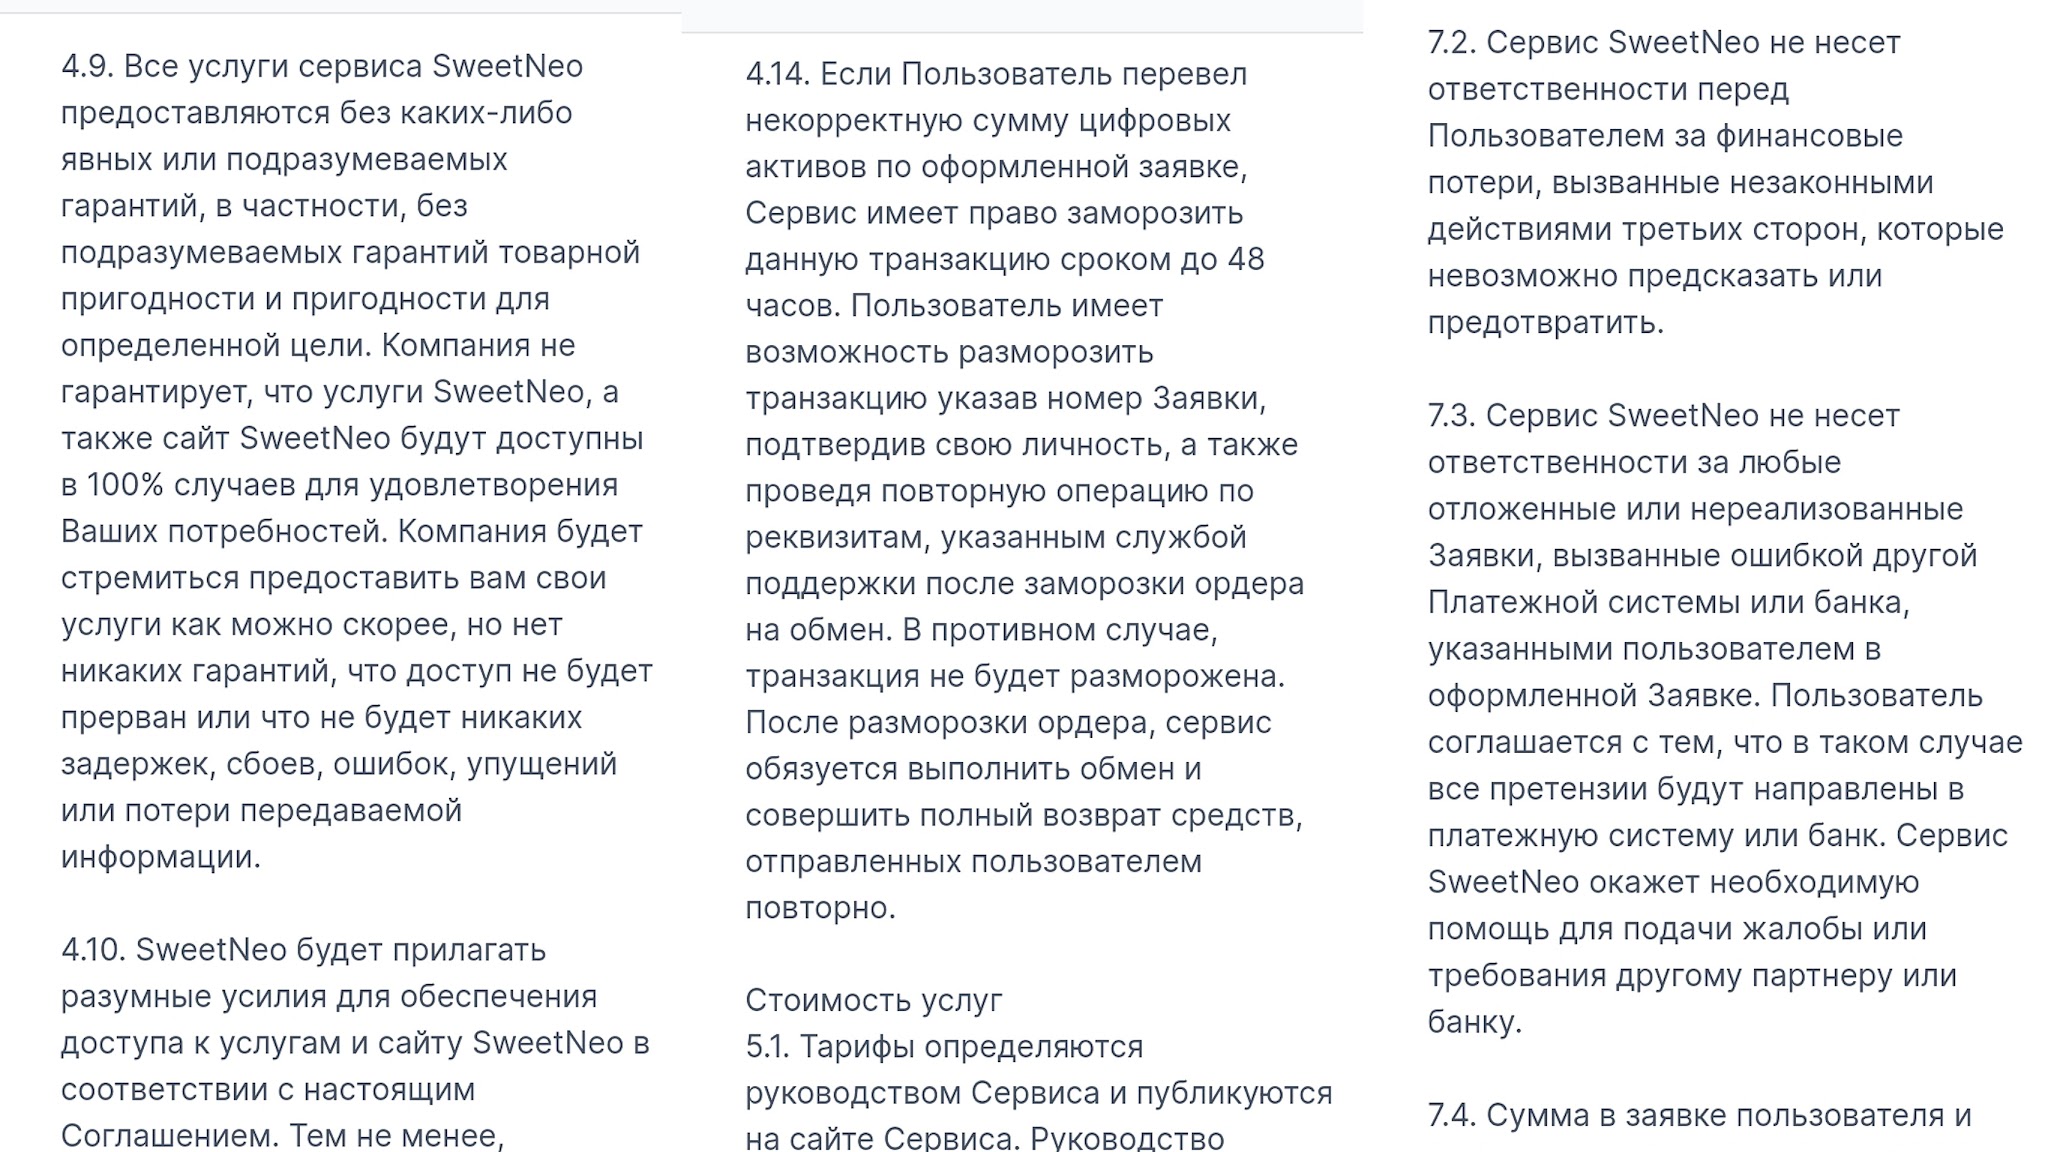This screenshot has width=2048, height=1152.
Task: Click the text "потери, вызванные незаконными"
Action: tap(1680, 183)
